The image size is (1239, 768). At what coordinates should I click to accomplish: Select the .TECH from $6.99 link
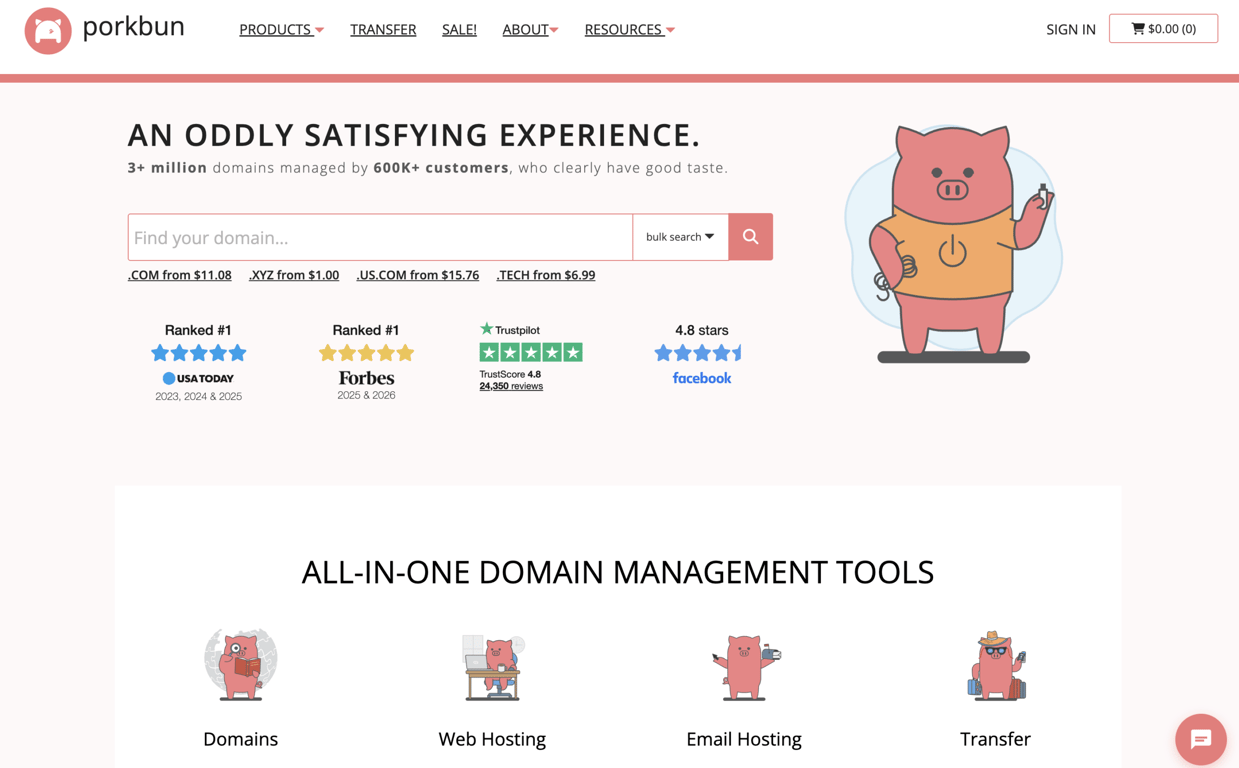(546, 275)
